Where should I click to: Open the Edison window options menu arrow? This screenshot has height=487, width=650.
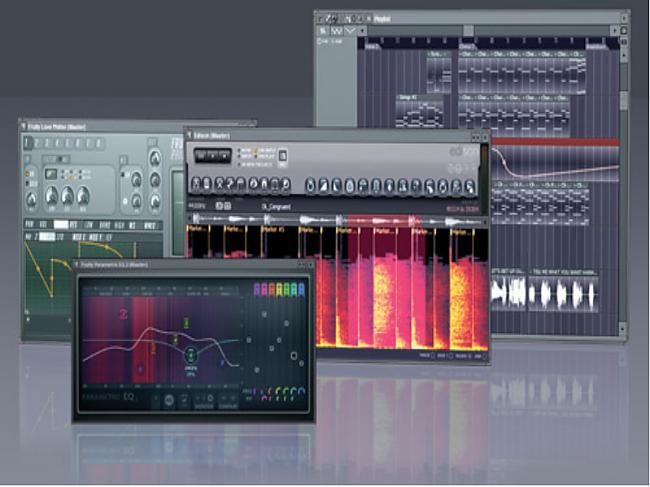coord(190,133)
